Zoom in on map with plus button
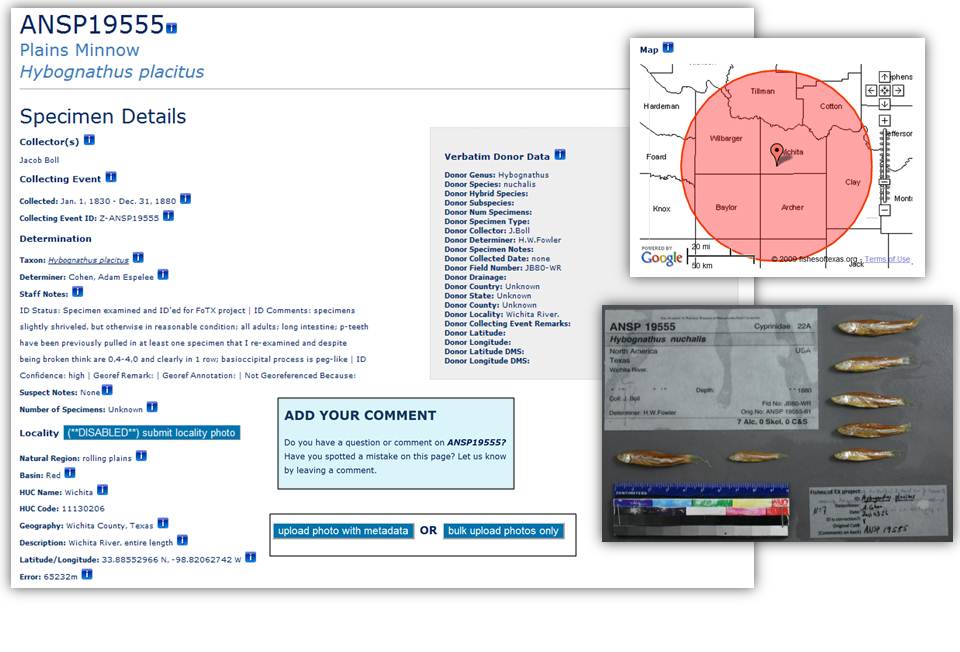This screenshot has width=960, height=652. 884,121
